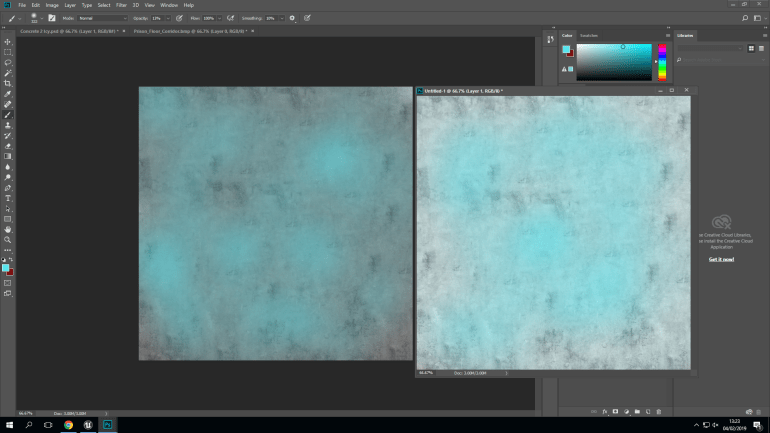Click the foreground color swatch in tools panel
The image size is (770, 433).
pyautogui.click(x=5, y=268)
